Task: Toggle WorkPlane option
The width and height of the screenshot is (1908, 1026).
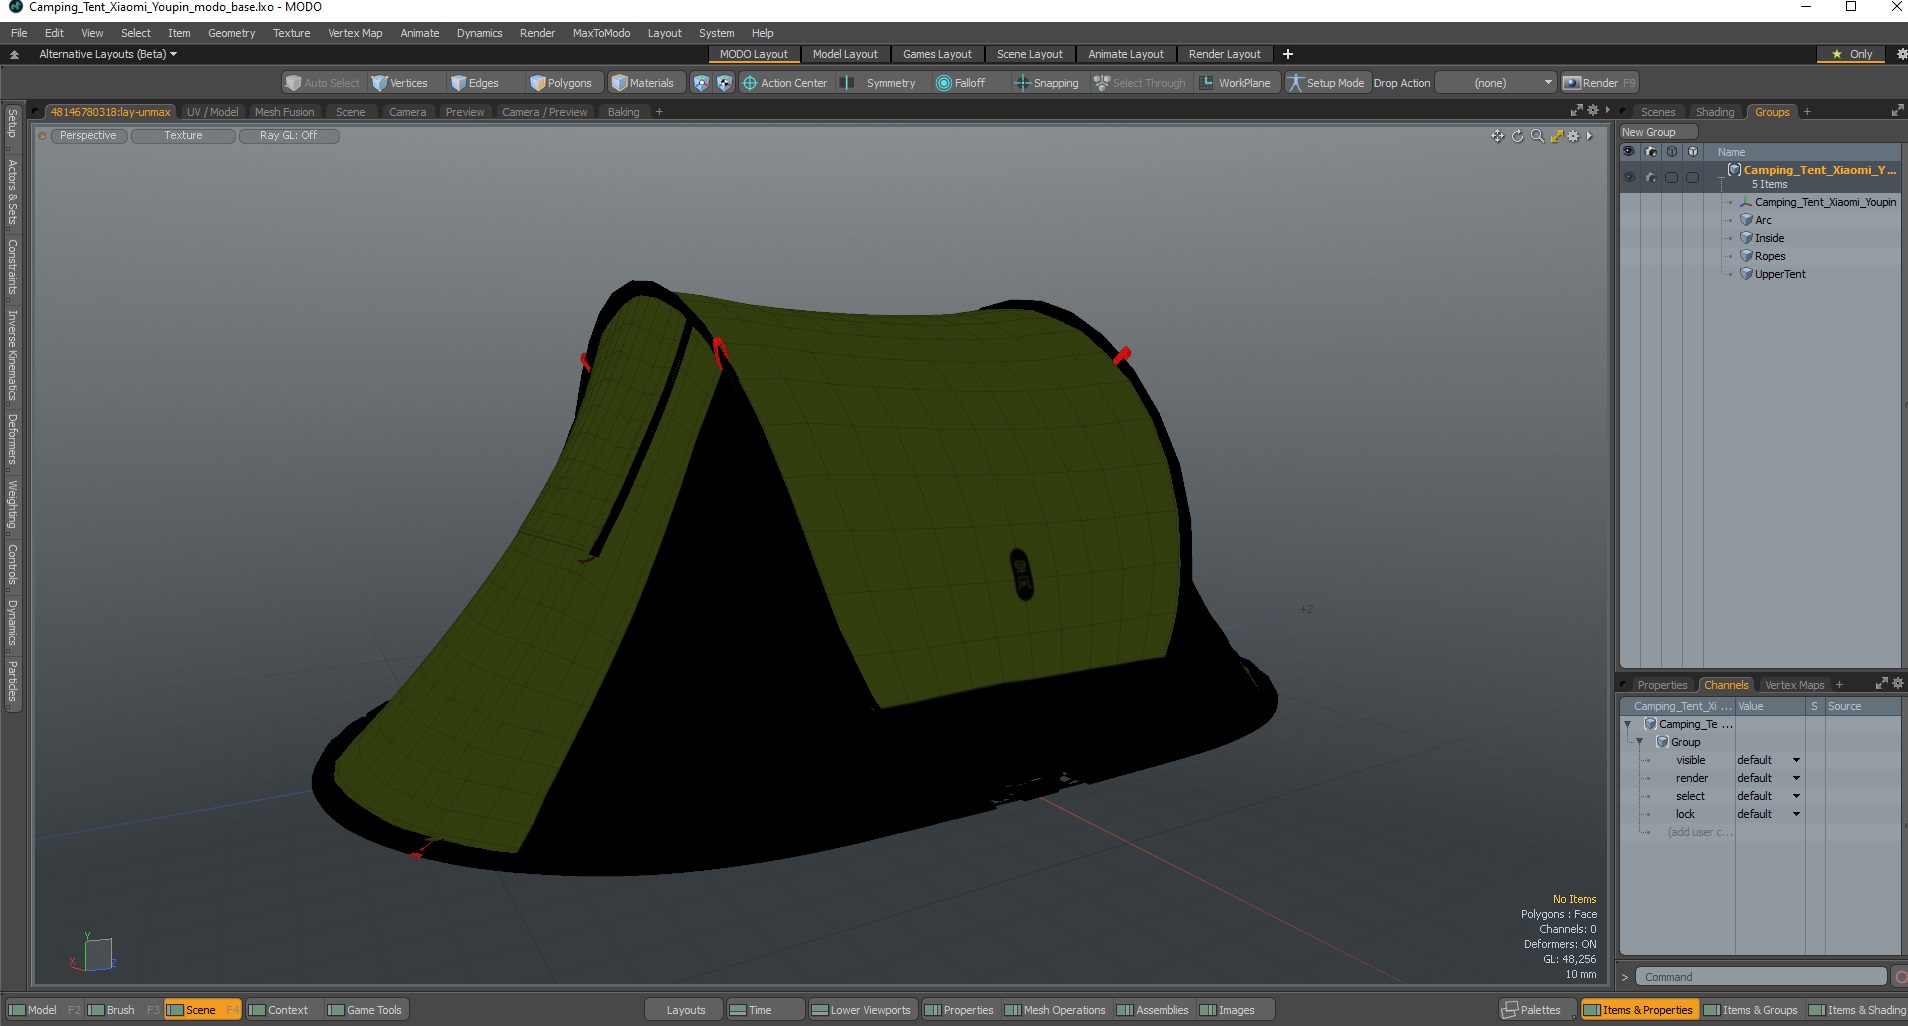Action: [1236, 83]
